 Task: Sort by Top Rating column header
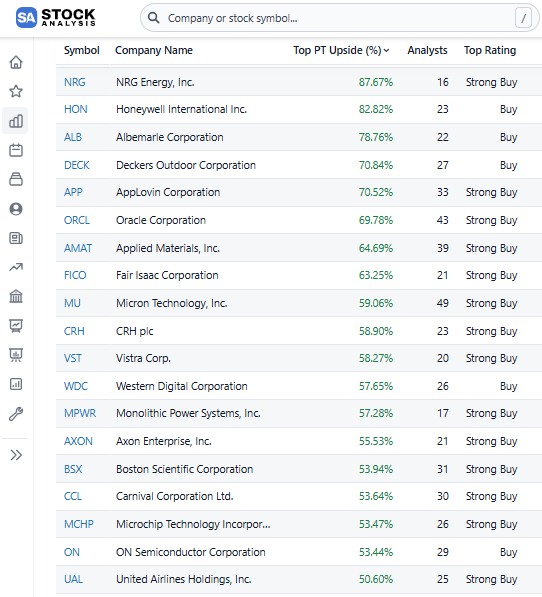click(x=490, y=50)
